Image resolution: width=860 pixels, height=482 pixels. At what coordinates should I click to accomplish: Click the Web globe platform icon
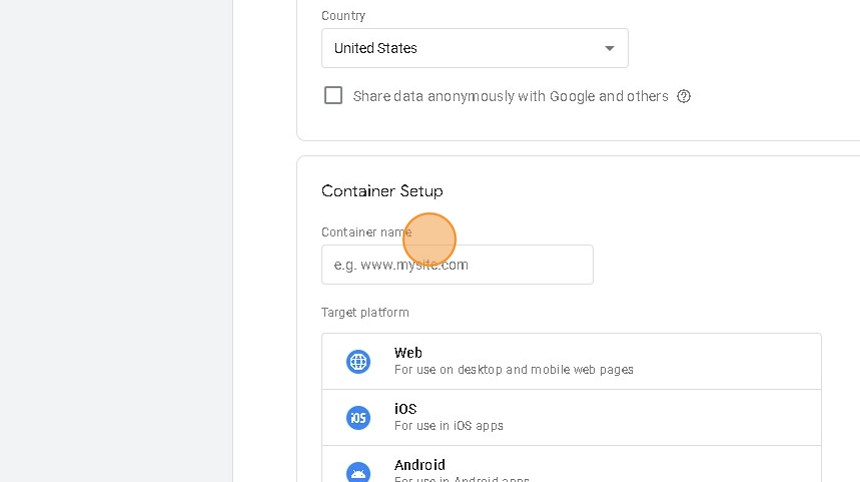pyautogui.click(x=358, y=361)
